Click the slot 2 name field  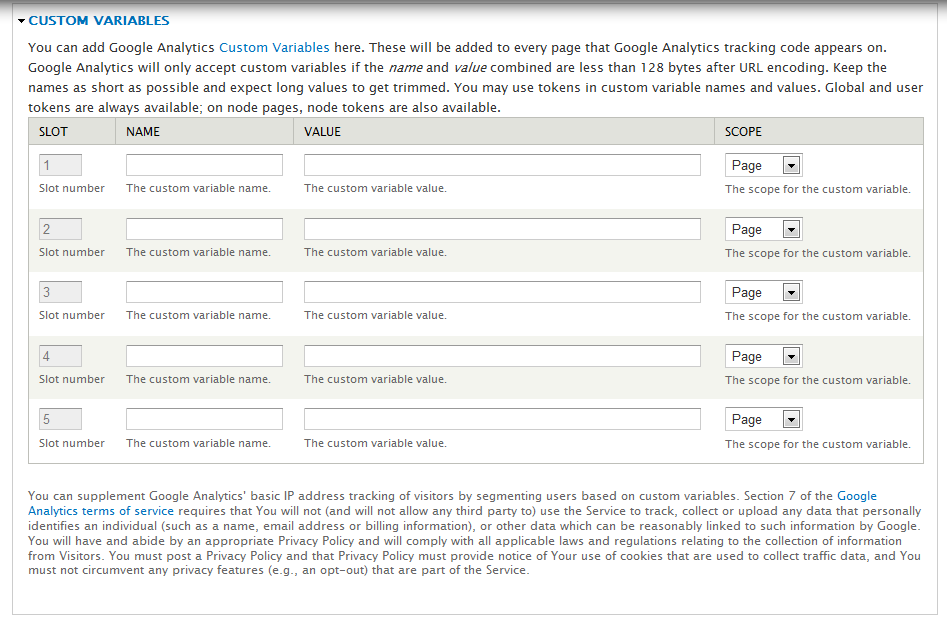pyautogui.click(x=204, y=229)
